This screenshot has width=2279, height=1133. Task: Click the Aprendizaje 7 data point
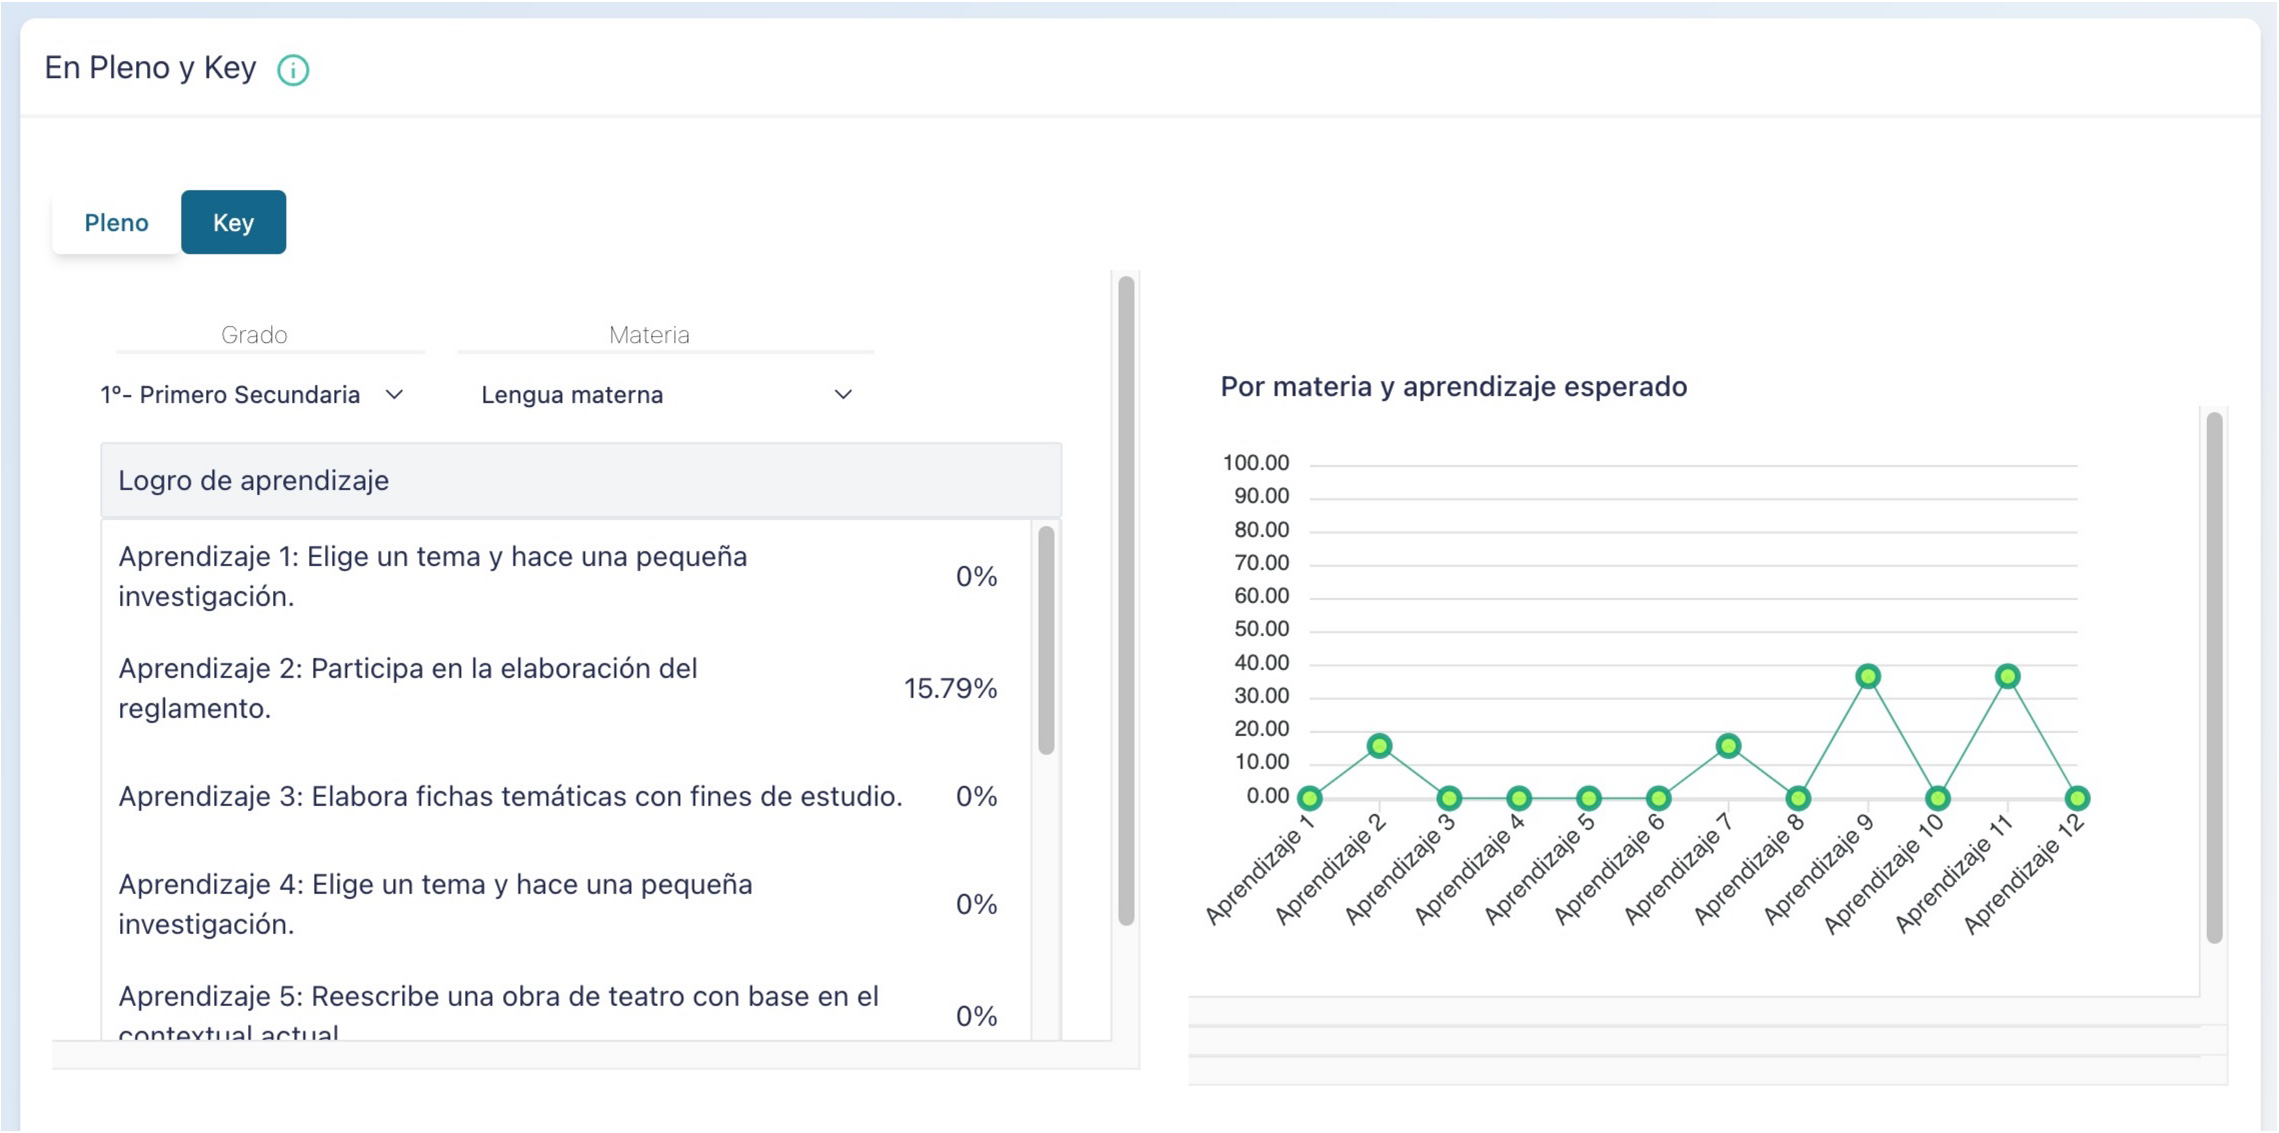click(x=1728, y=746)
